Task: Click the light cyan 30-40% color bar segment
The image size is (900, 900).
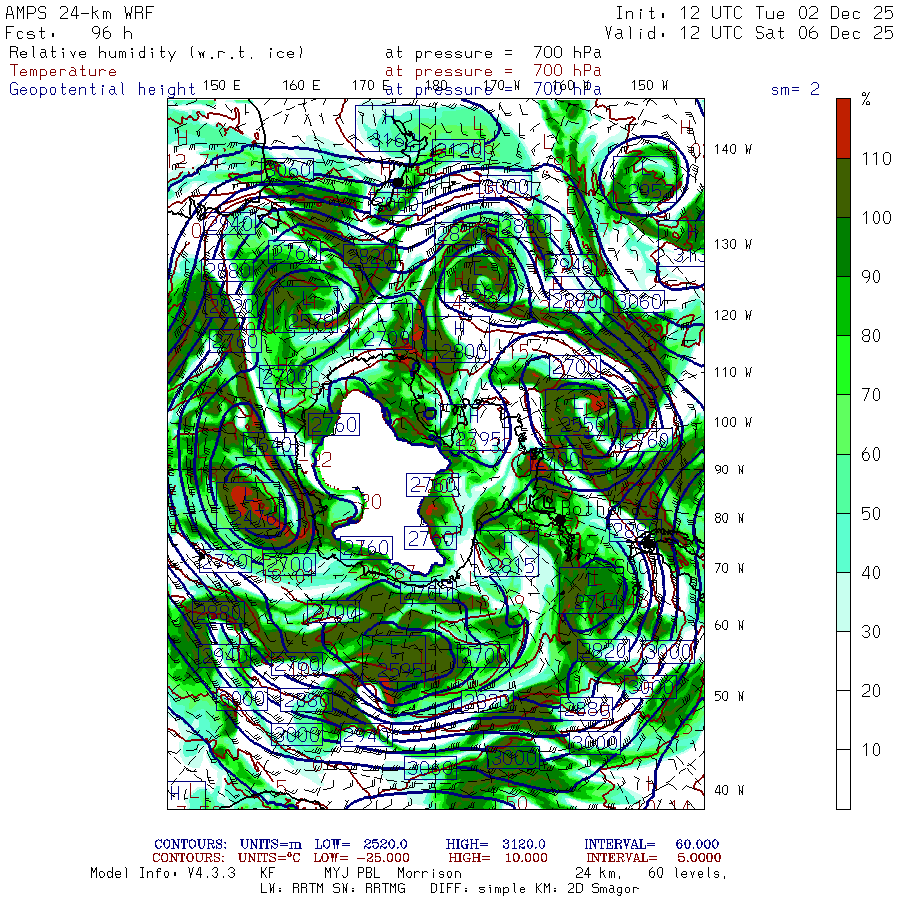Action: click(843, 602)
